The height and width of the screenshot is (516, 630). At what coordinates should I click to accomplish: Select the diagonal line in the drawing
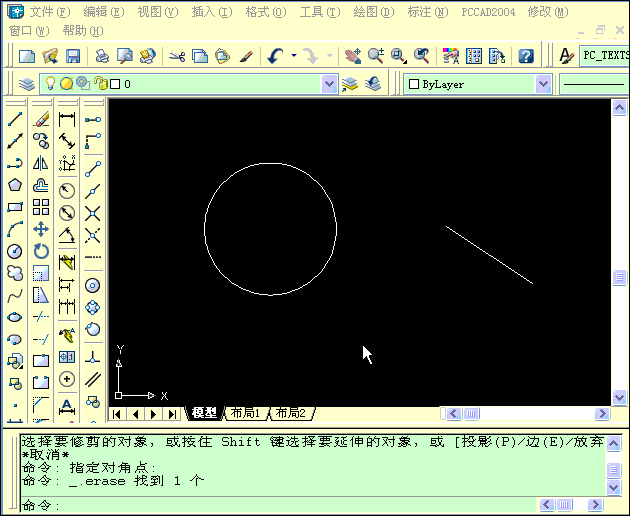pyautogui.click(x=489, y=255)
